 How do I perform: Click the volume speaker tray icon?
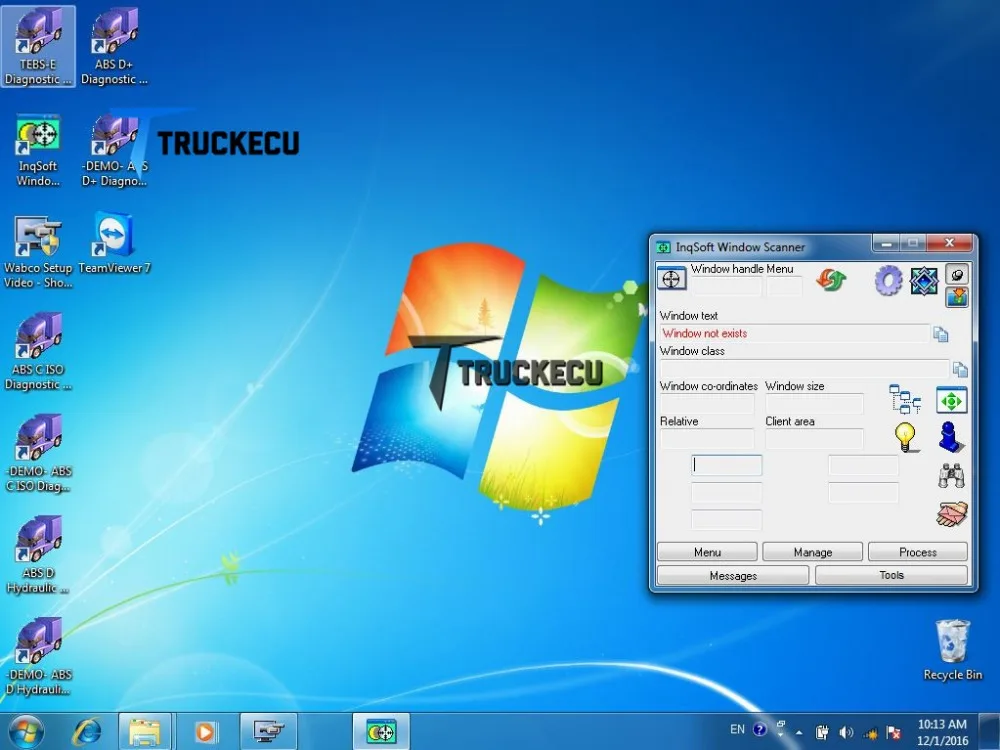click(x=846, y=732)
